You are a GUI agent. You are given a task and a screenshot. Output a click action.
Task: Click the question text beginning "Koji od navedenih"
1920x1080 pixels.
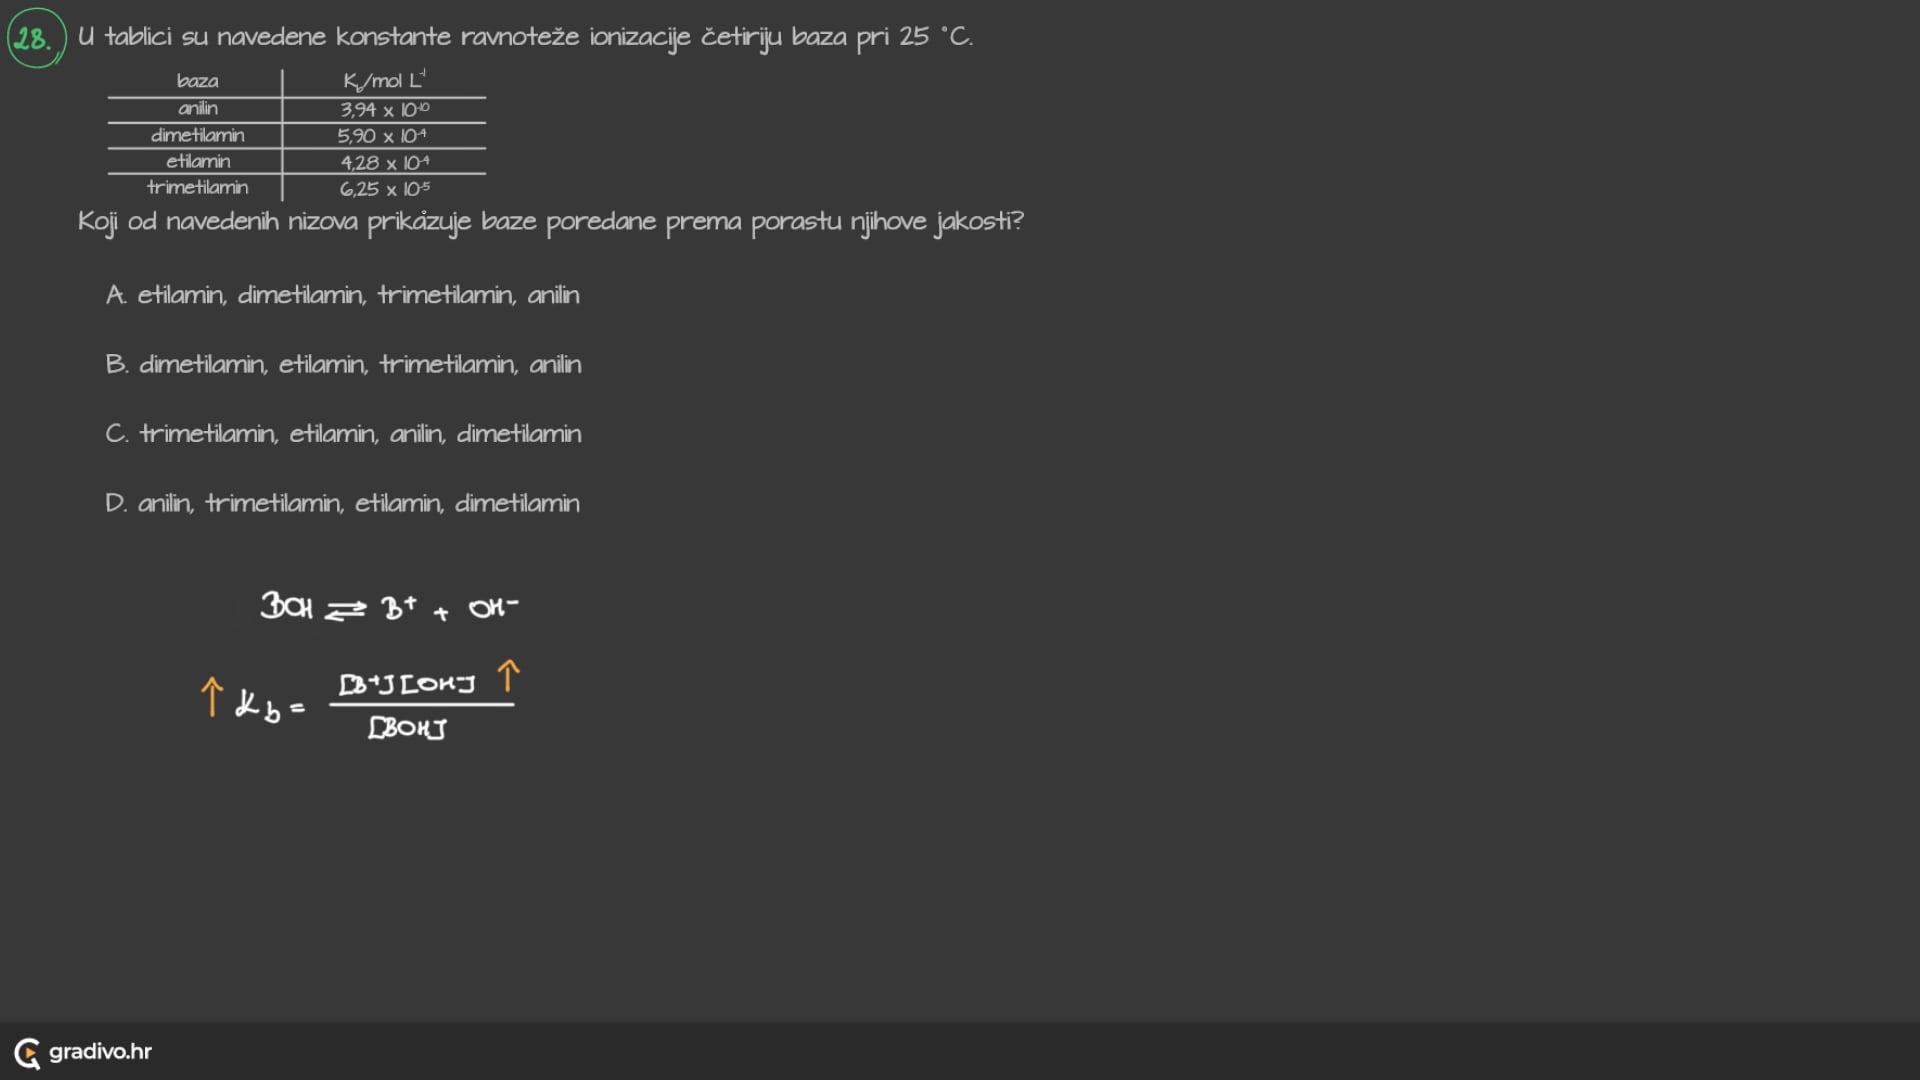[550, 221]
